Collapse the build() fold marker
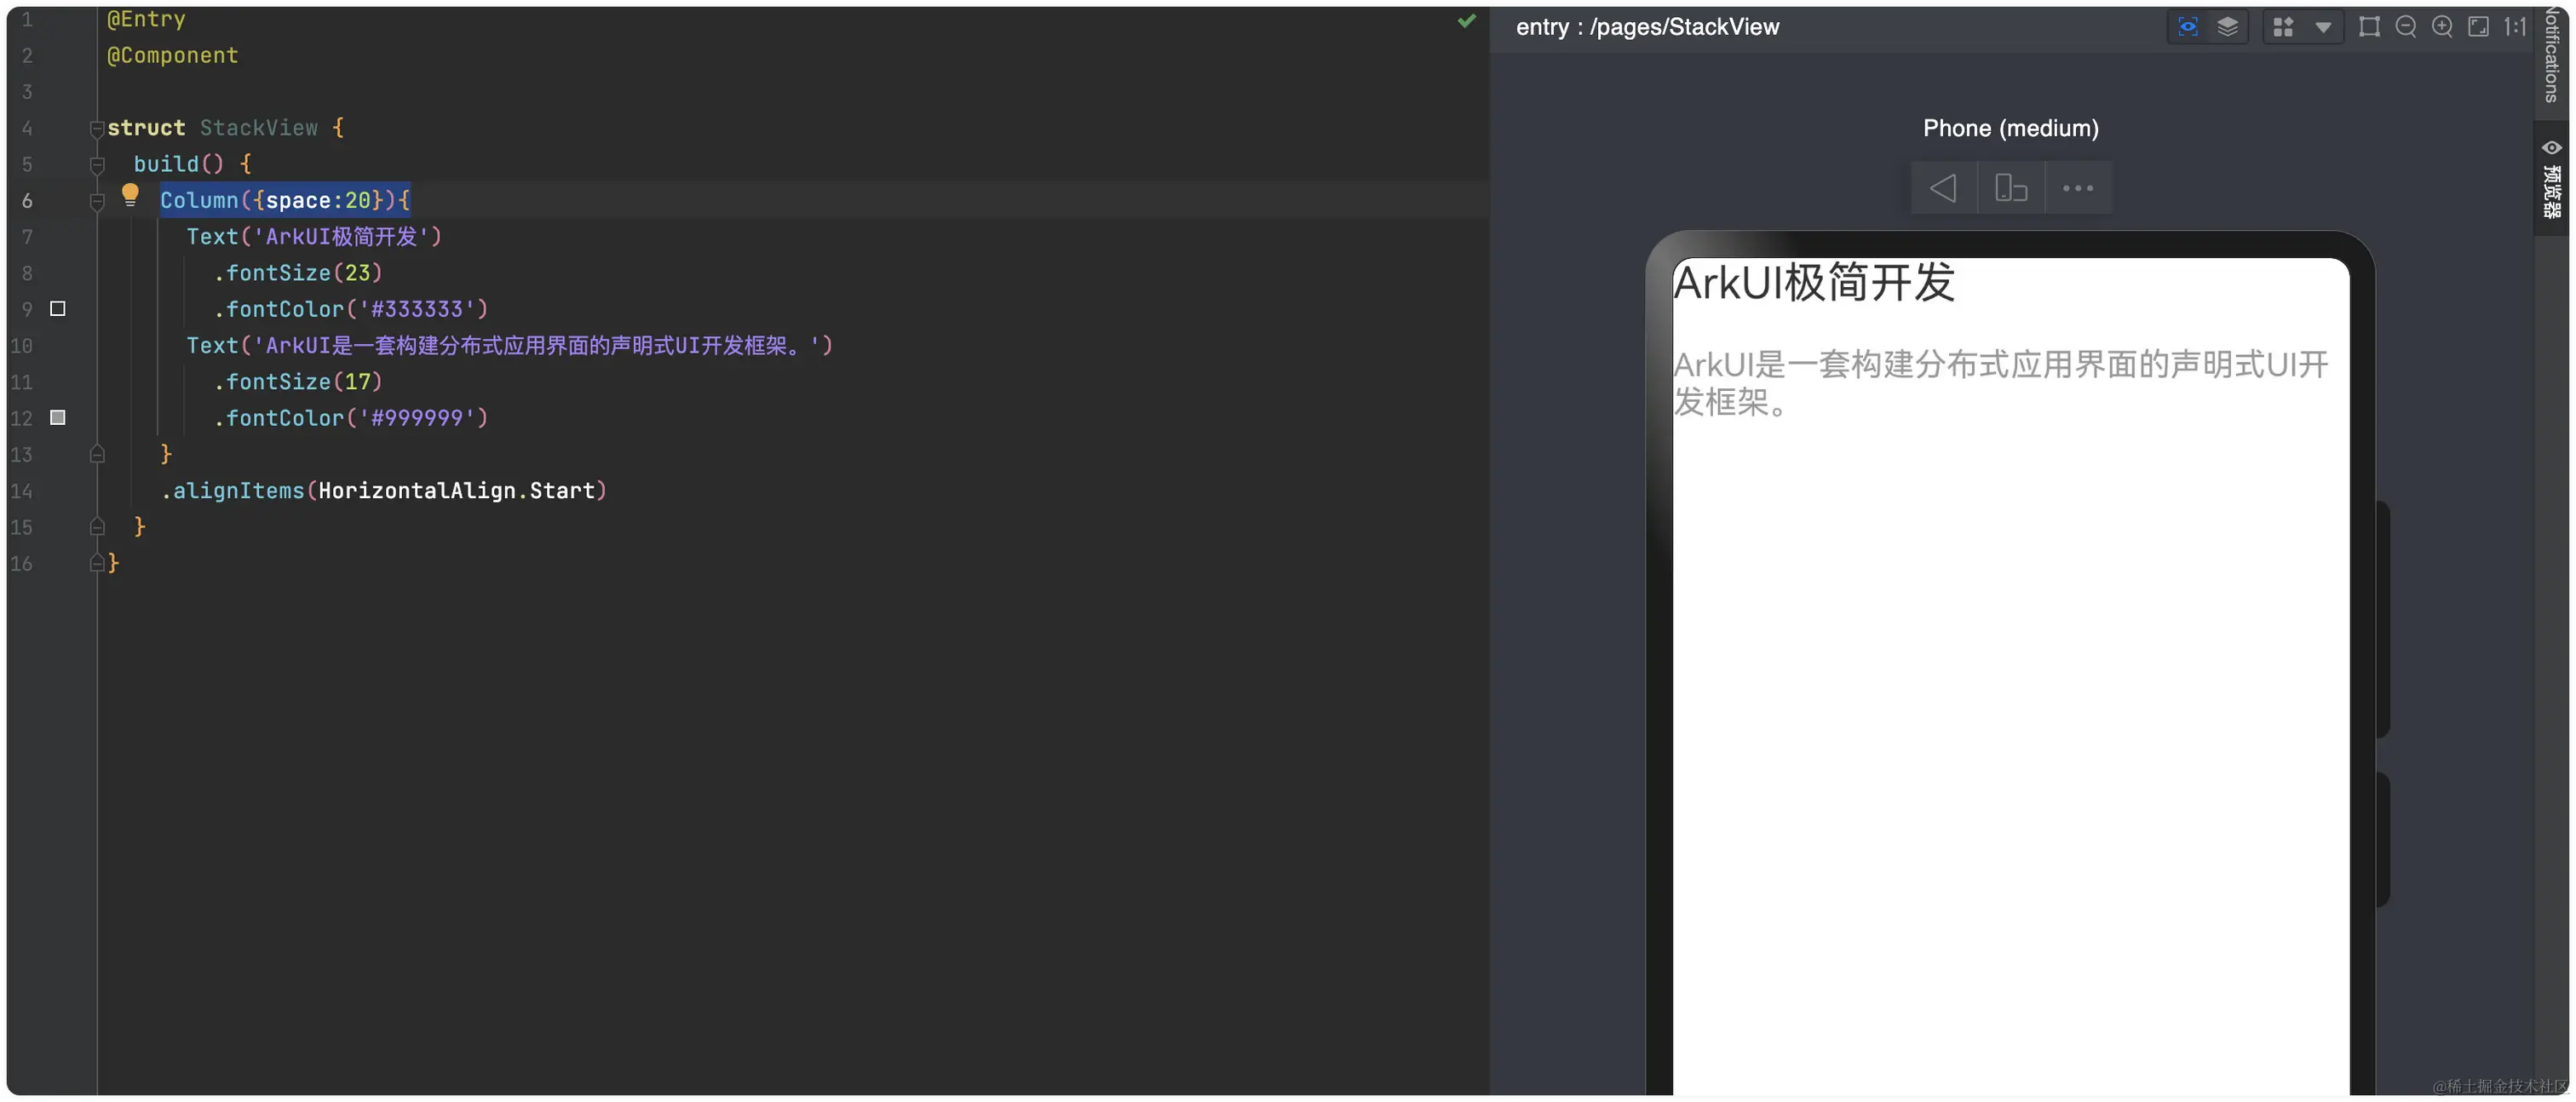Image resolution: width=2576 pixels, height=1102 pixels. (97, 164)
